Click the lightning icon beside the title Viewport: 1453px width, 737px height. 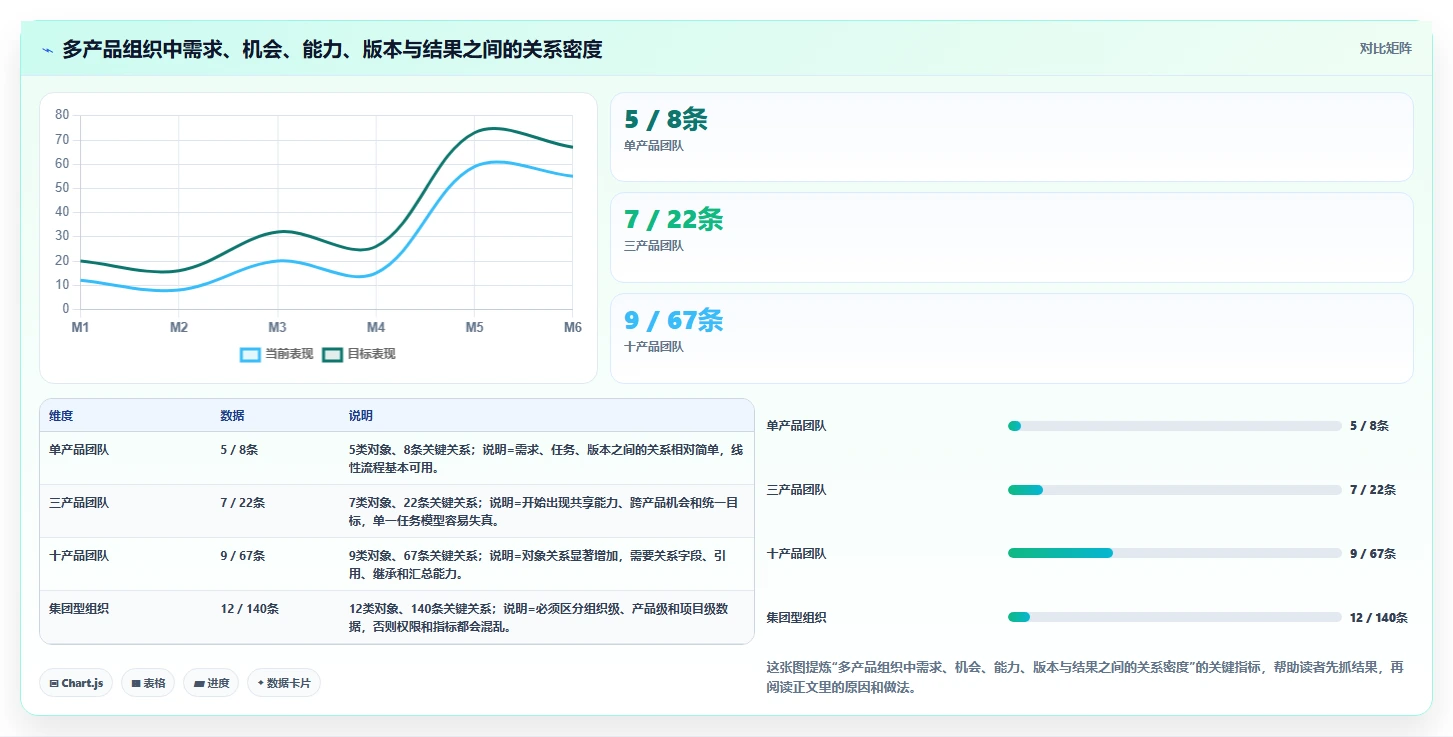pyautogui.click(x=47, y=50)
